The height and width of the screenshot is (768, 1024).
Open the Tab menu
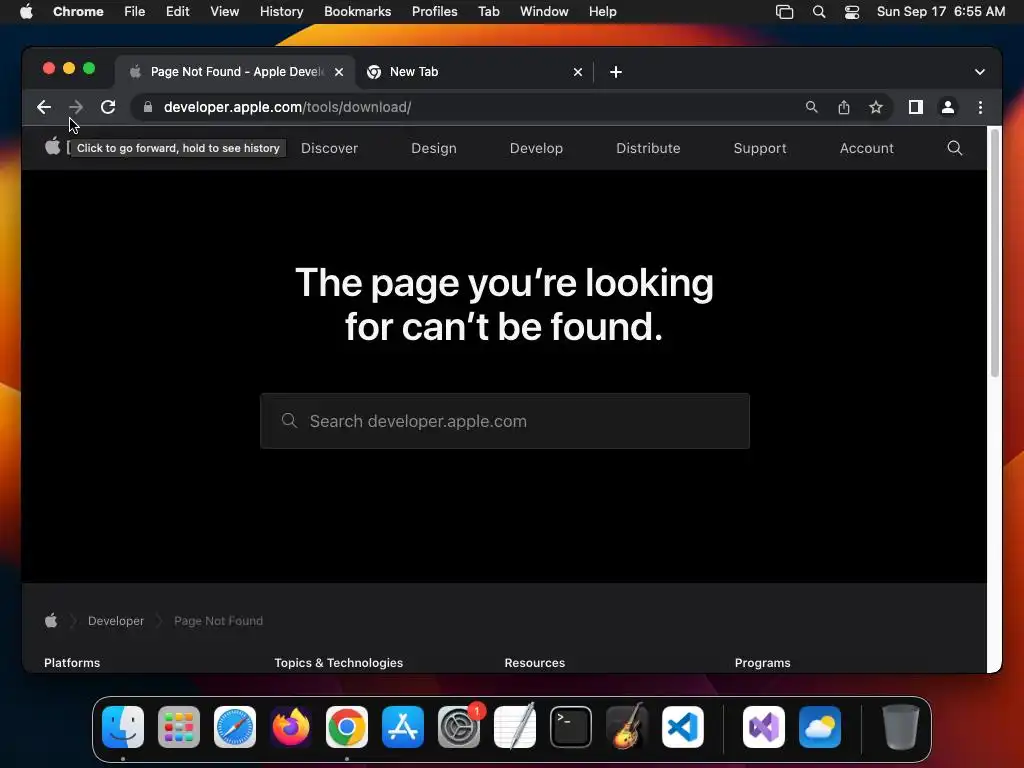(x=488, y=12)
